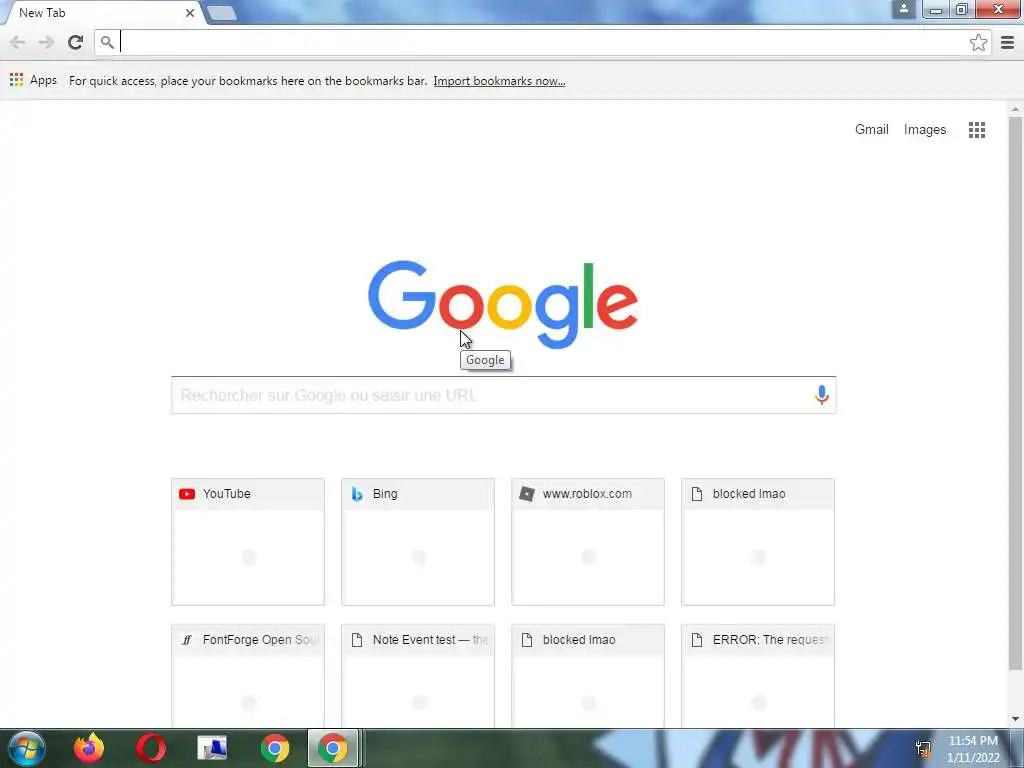This screenshot has width=1024, height=768.
Task: Click the Chrome user profile button
Action: pyautogui.click(x=904, y=9)
